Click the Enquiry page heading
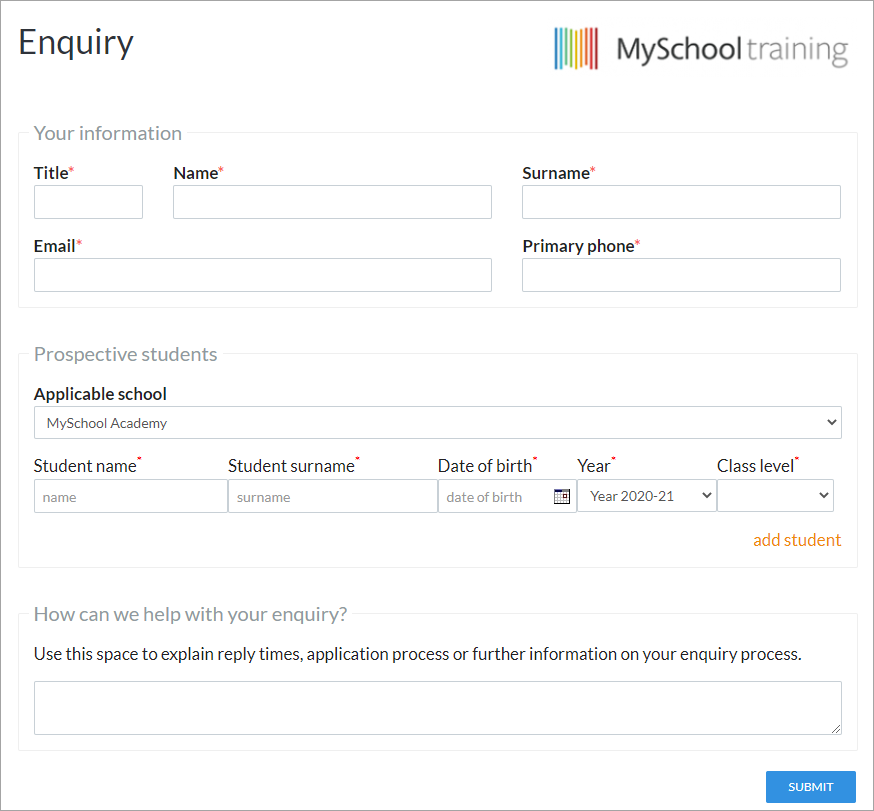Viewport: 874px width, 811px height. pyautogui.click(x=76, y=43)
